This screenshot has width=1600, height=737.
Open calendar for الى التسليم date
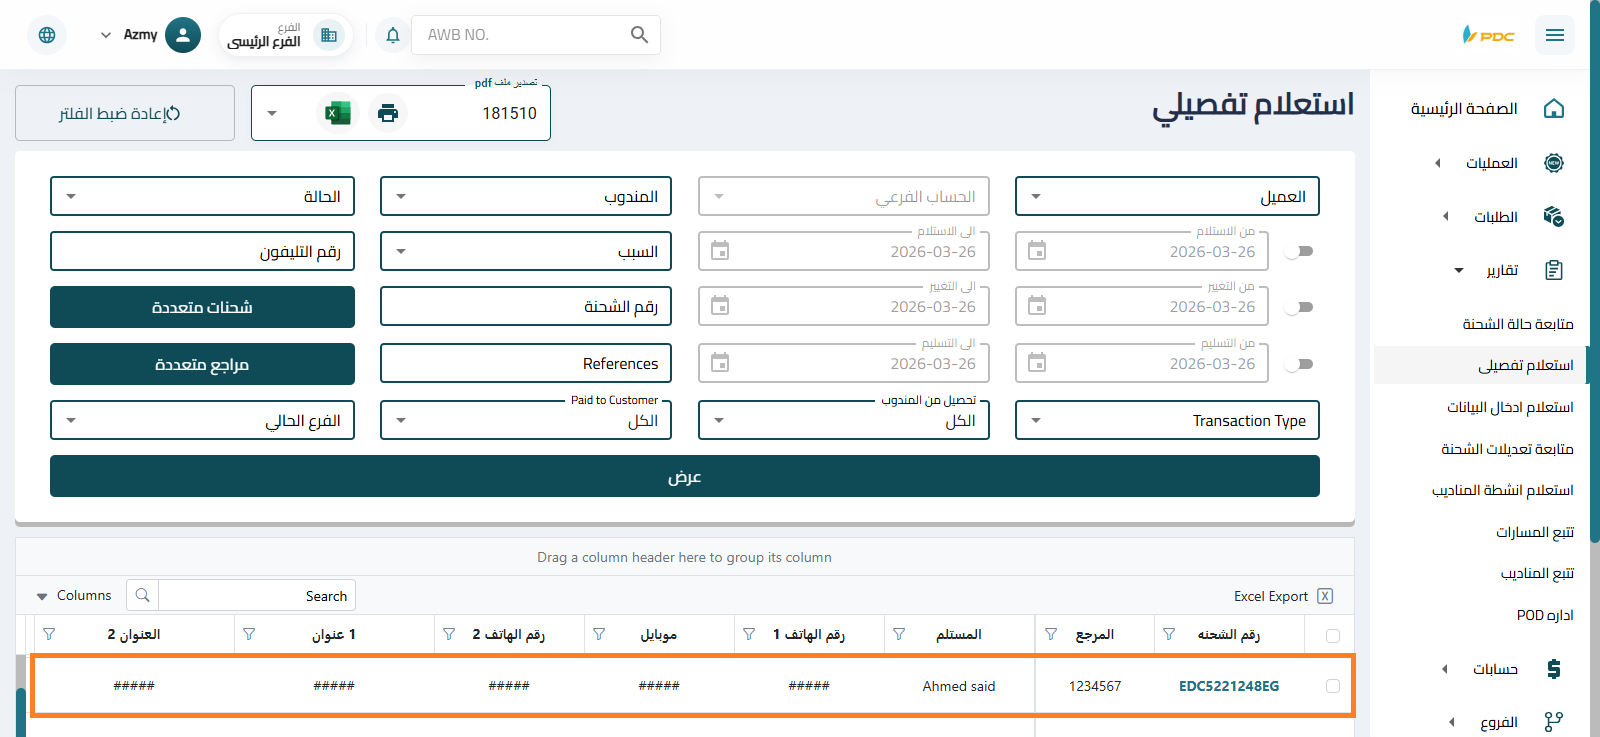720,363
